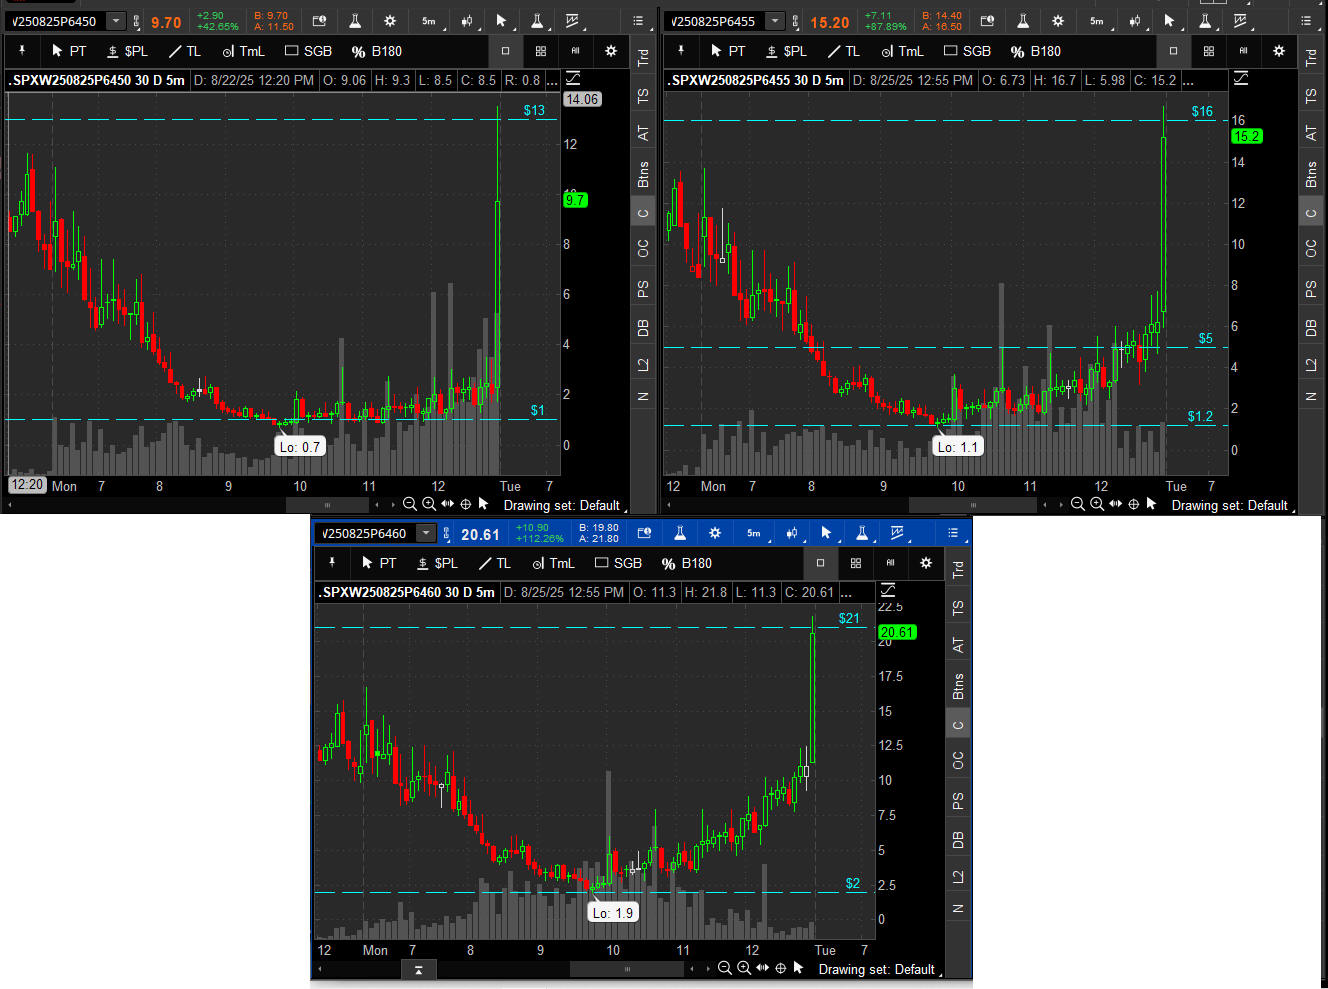Open the 5m timeframe menu on P6455 chart

(1097, 21)
